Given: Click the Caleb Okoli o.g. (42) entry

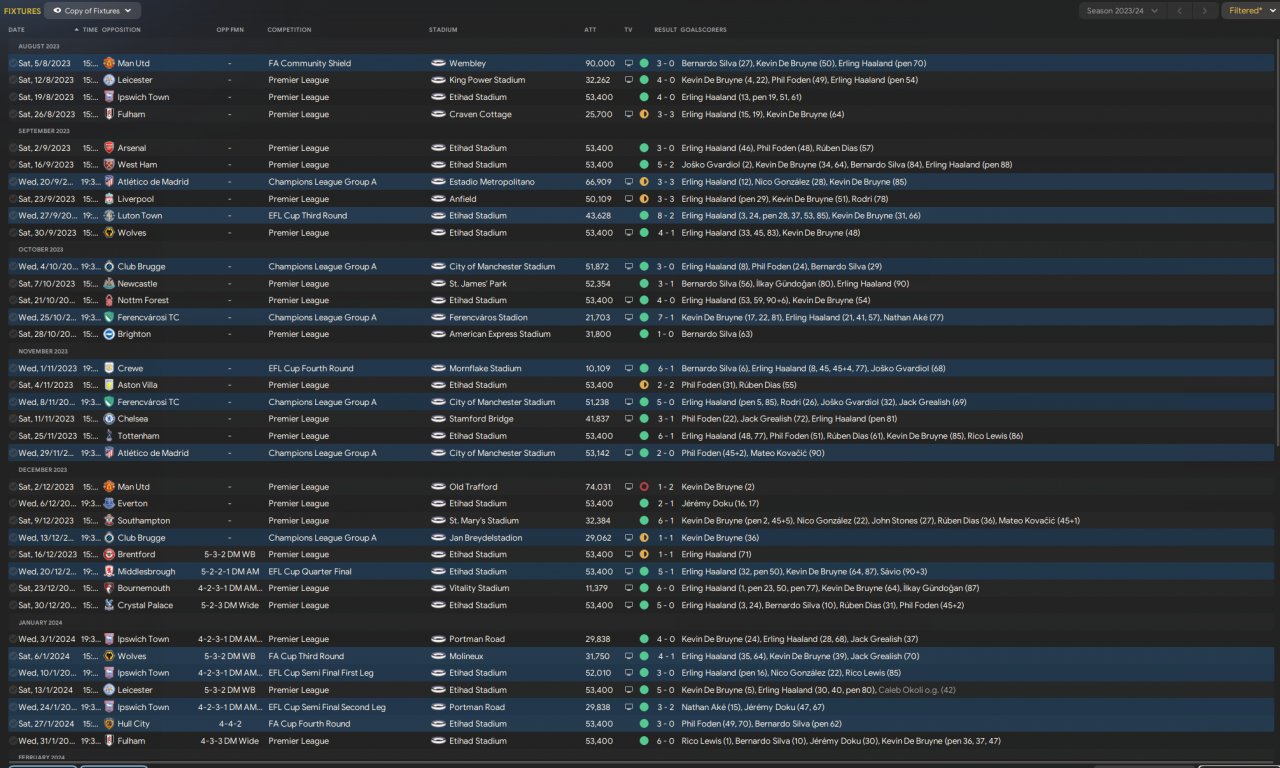Looking at the screenshot, I should [x=917, y=690].
